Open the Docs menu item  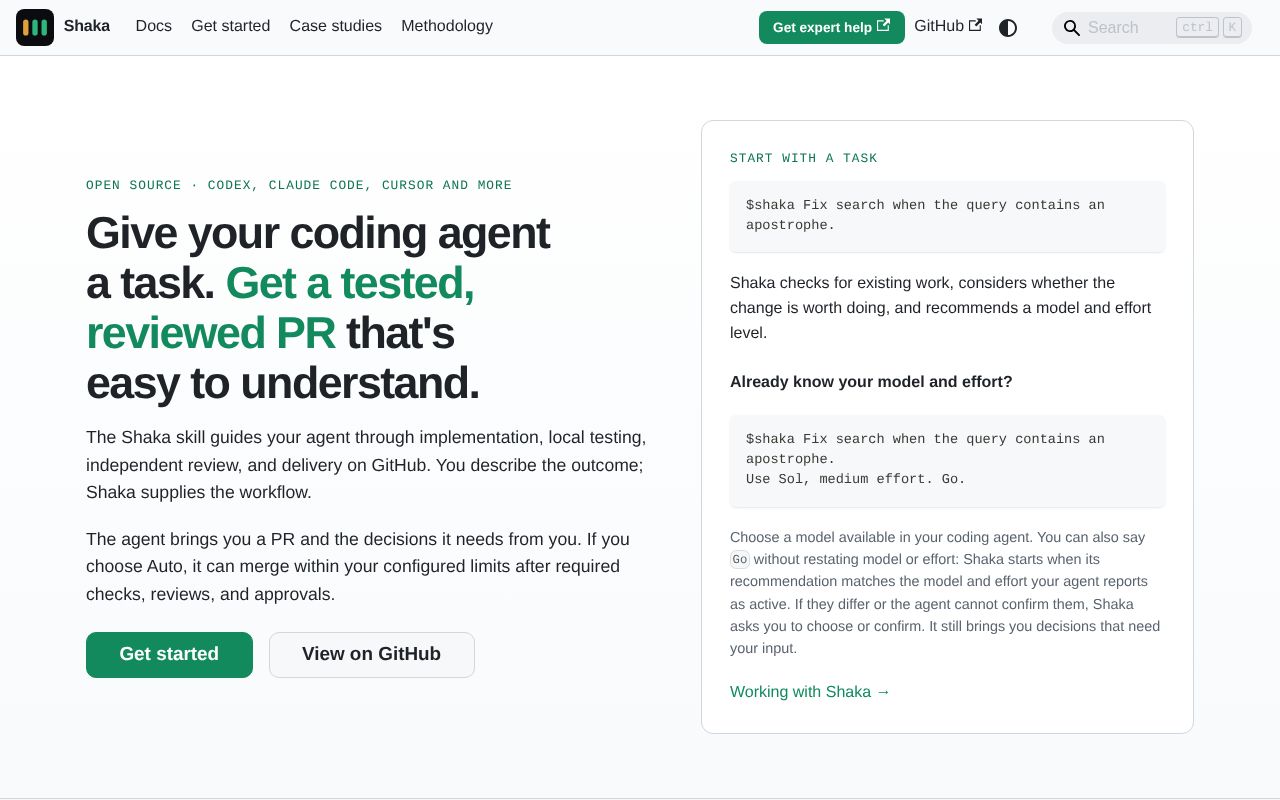point(154,26)
